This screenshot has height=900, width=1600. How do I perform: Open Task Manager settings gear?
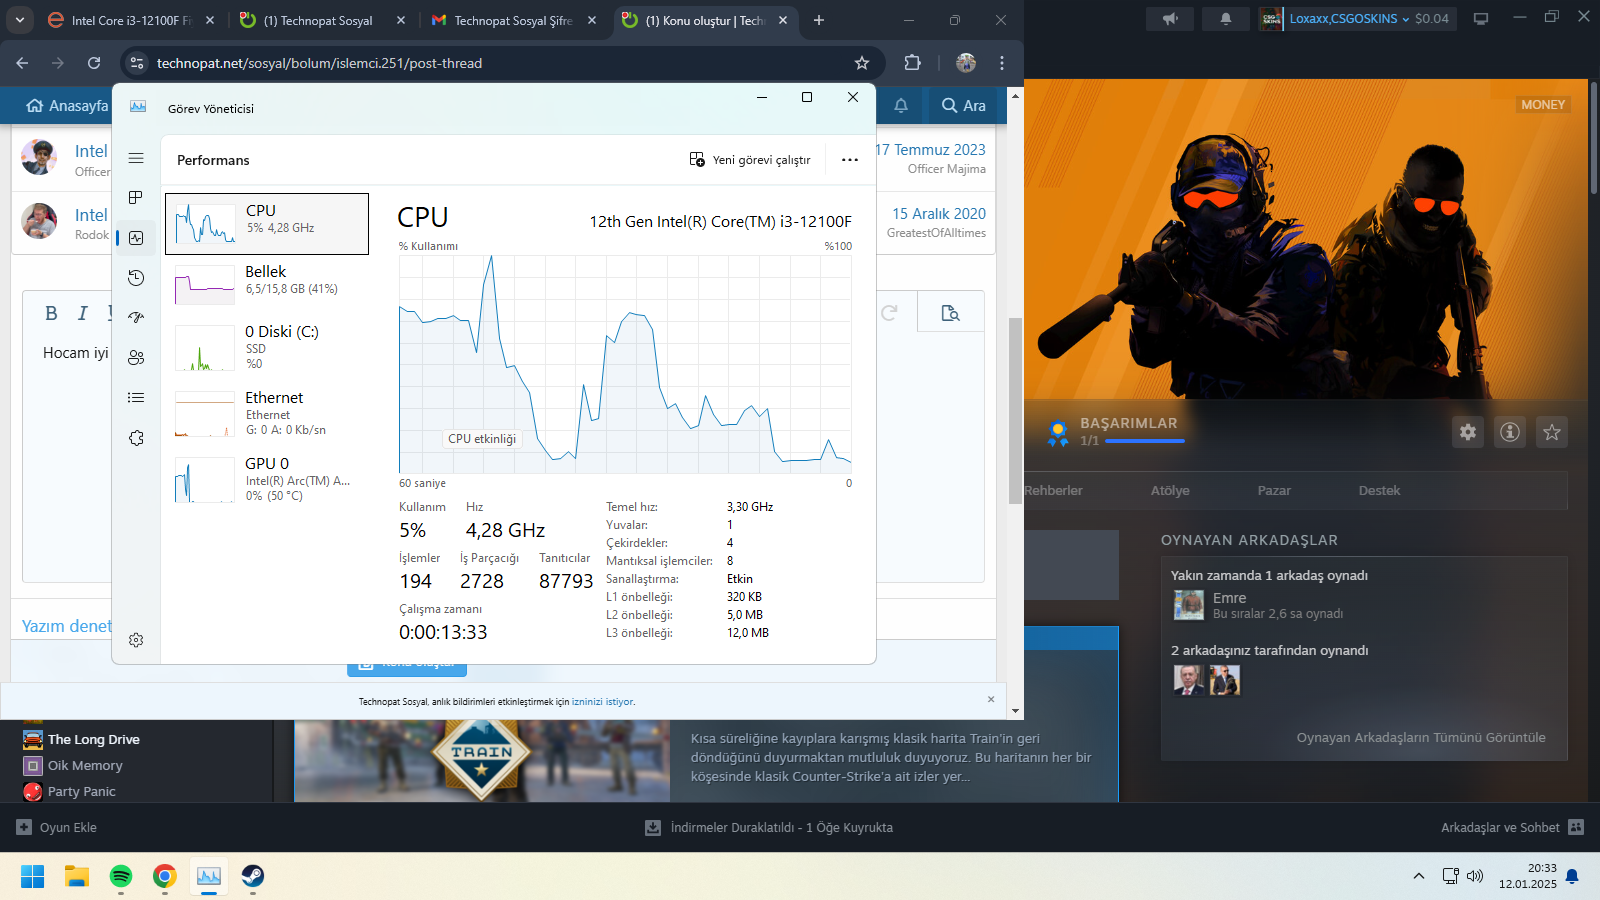(x=136, y=640)
